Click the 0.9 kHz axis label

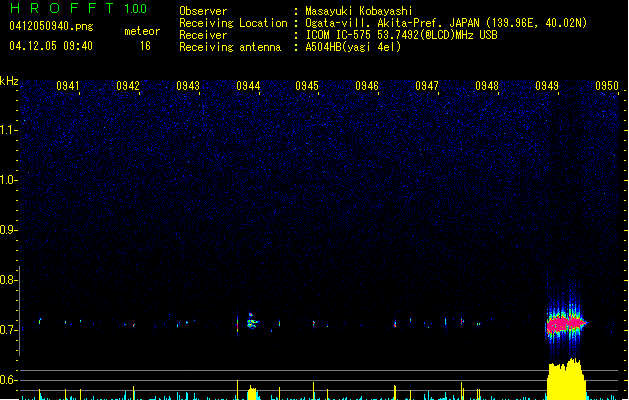[x=8, y=230]
